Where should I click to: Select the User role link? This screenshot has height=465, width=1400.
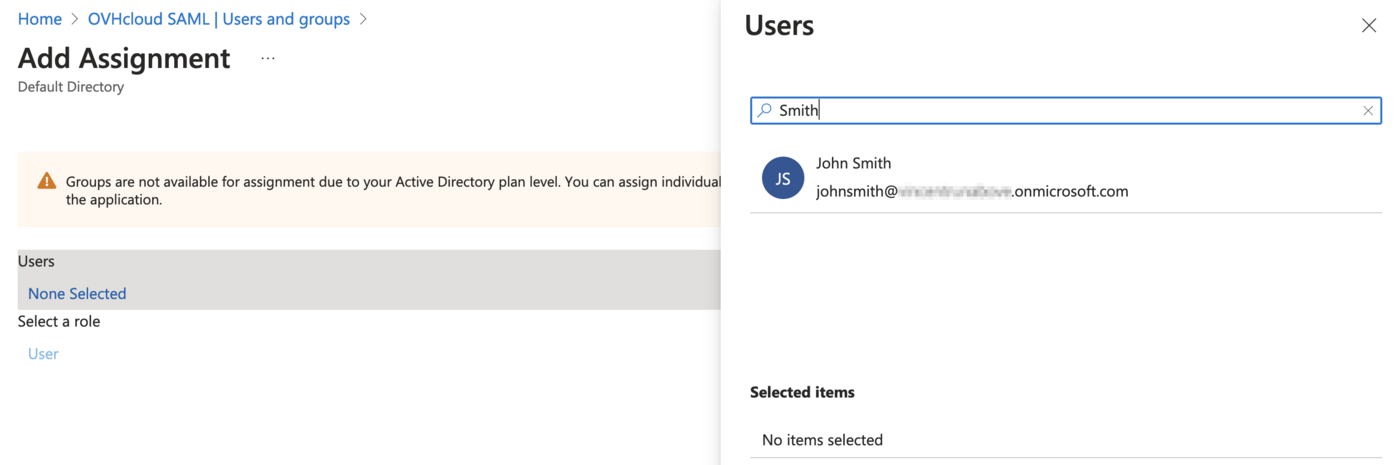coord(43,353)
